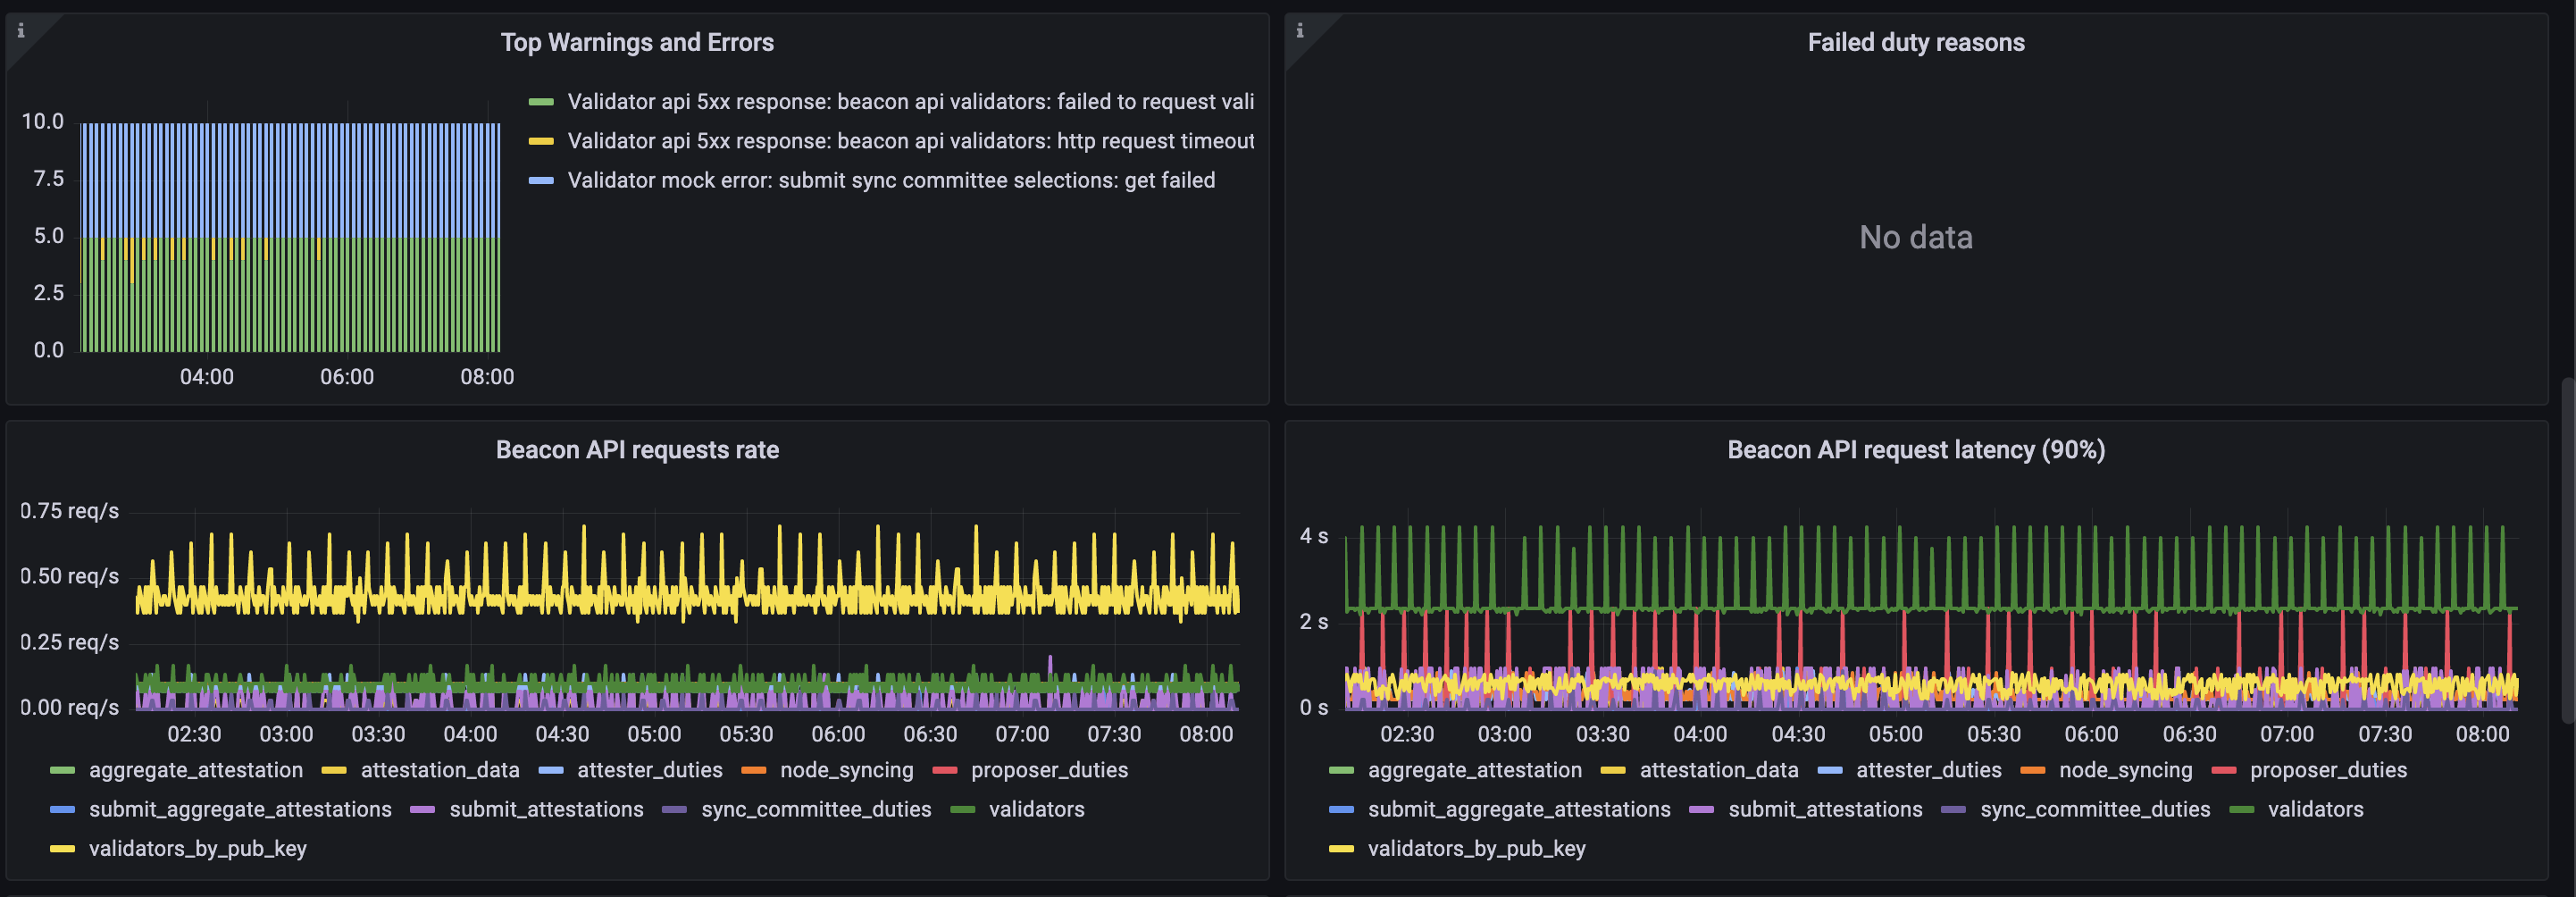Select the Top Warnings and Errors panel title

(637, 43)
